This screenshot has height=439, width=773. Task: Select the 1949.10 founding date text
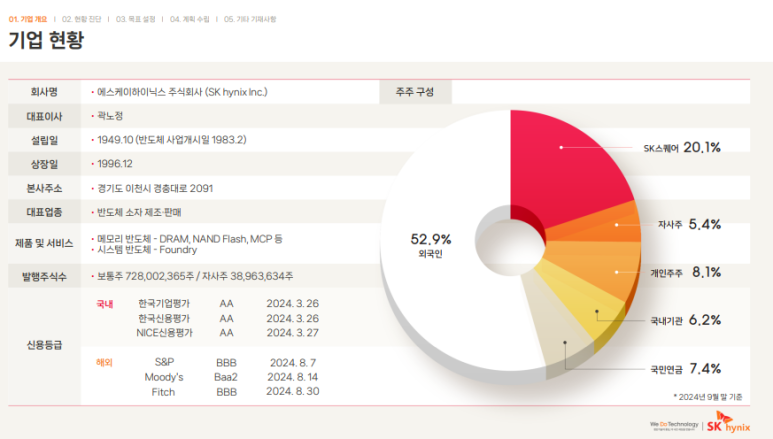pyautogui.click(x=172, y=140)
